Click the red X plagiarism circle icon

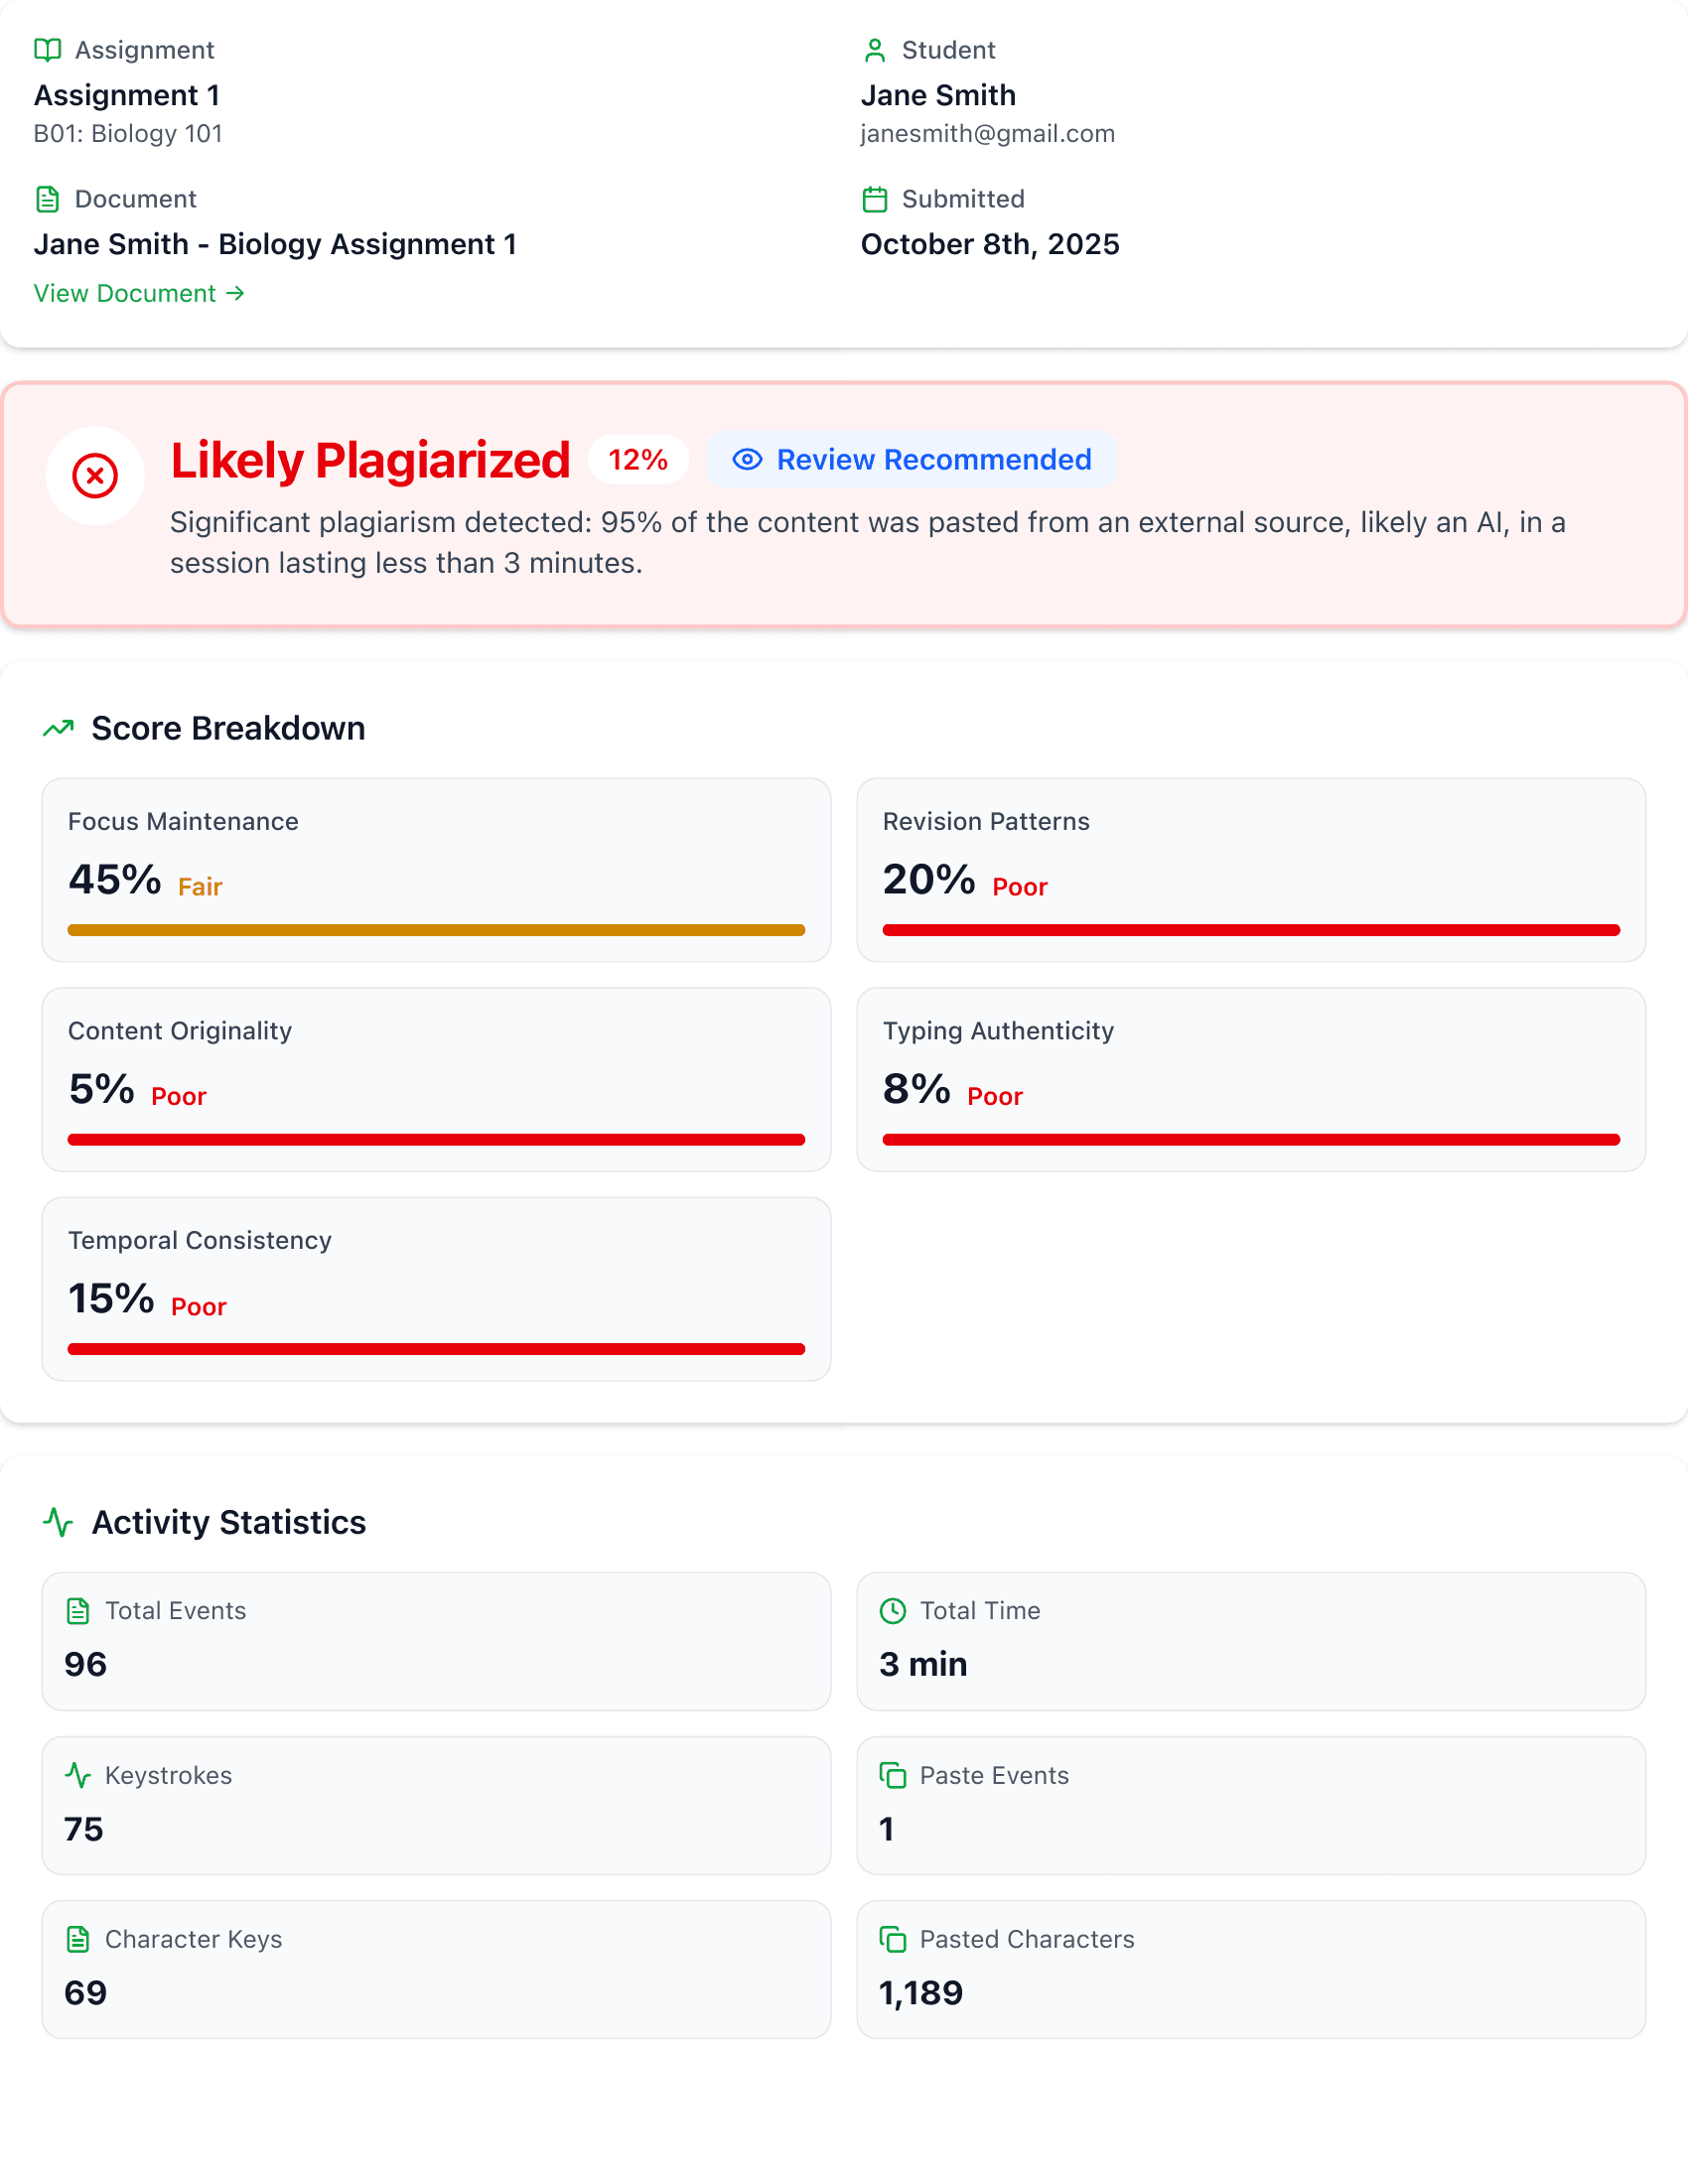click(95, 475)
